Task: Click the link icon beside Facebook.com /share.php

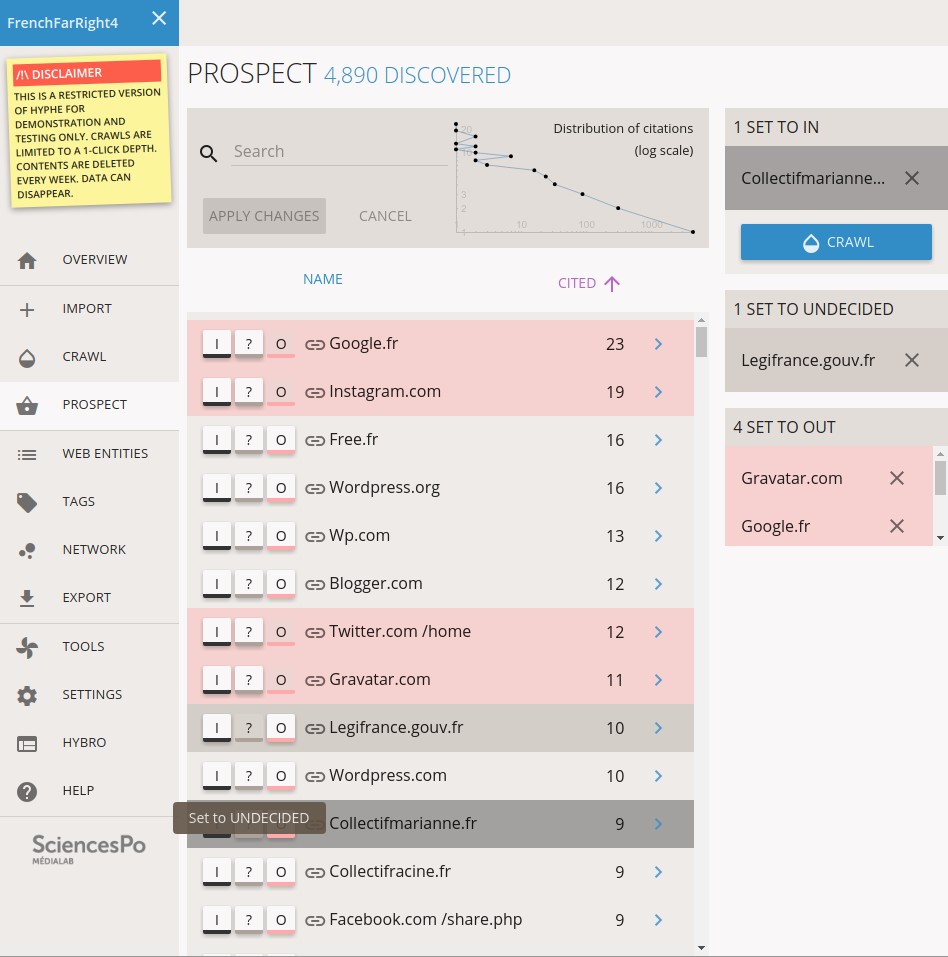Action: coord(315,920)
